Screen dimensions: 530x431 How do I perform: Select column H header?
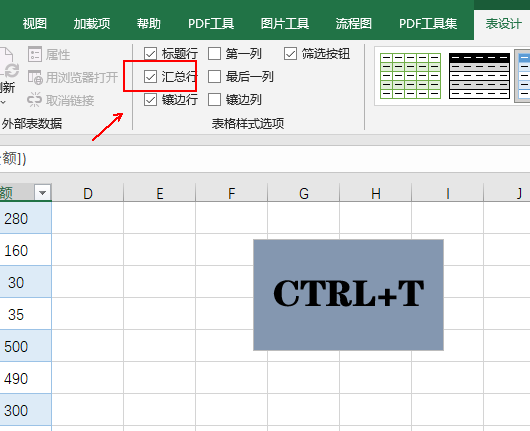coord(376,193)
